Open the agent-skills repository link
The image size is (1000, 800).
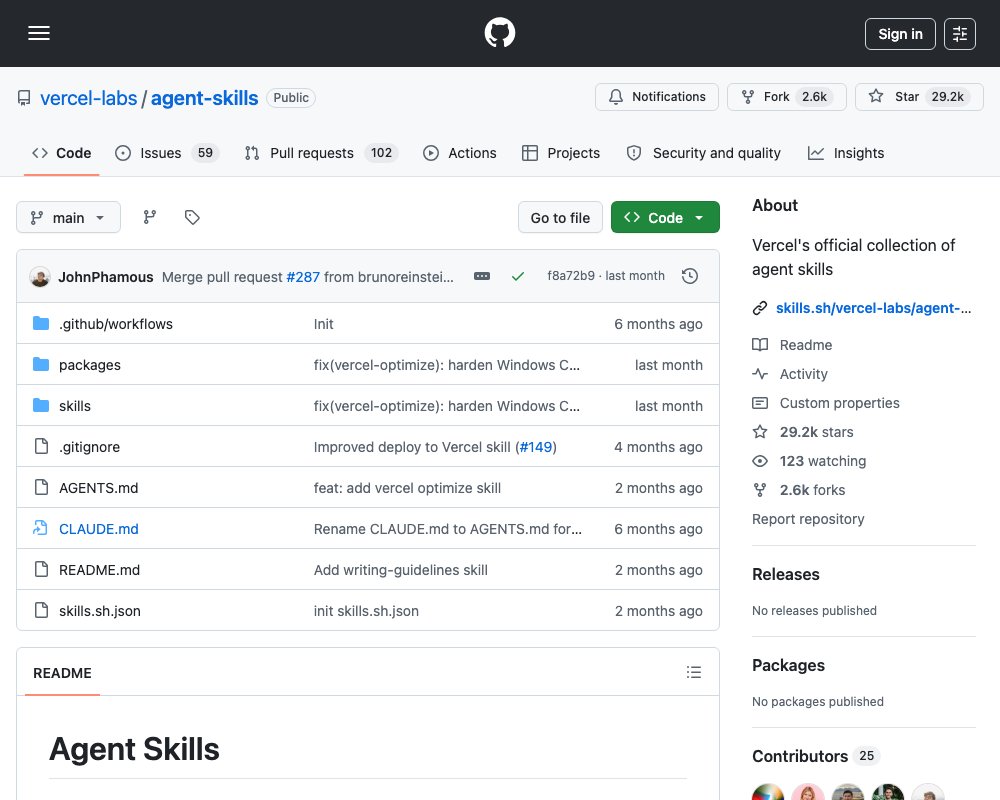tap(204, 98)
